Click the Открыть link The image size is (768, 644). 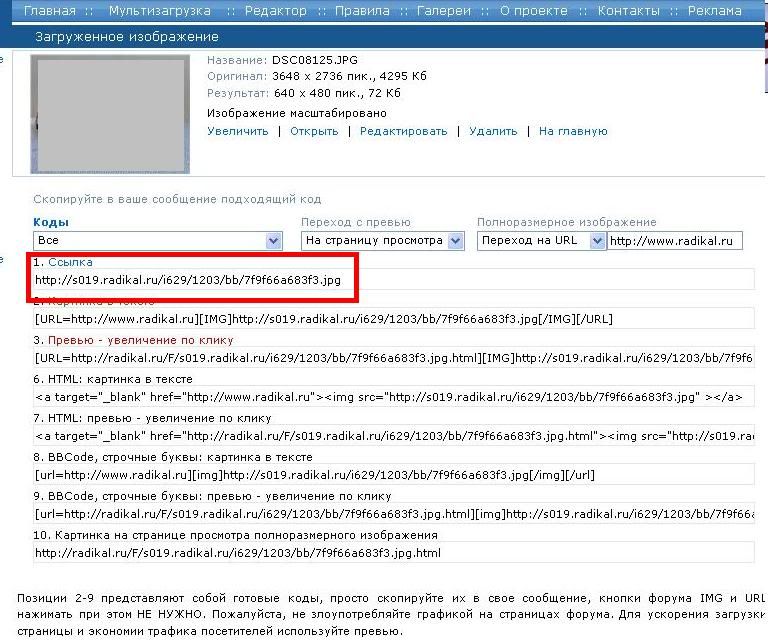tap(314, 131)
